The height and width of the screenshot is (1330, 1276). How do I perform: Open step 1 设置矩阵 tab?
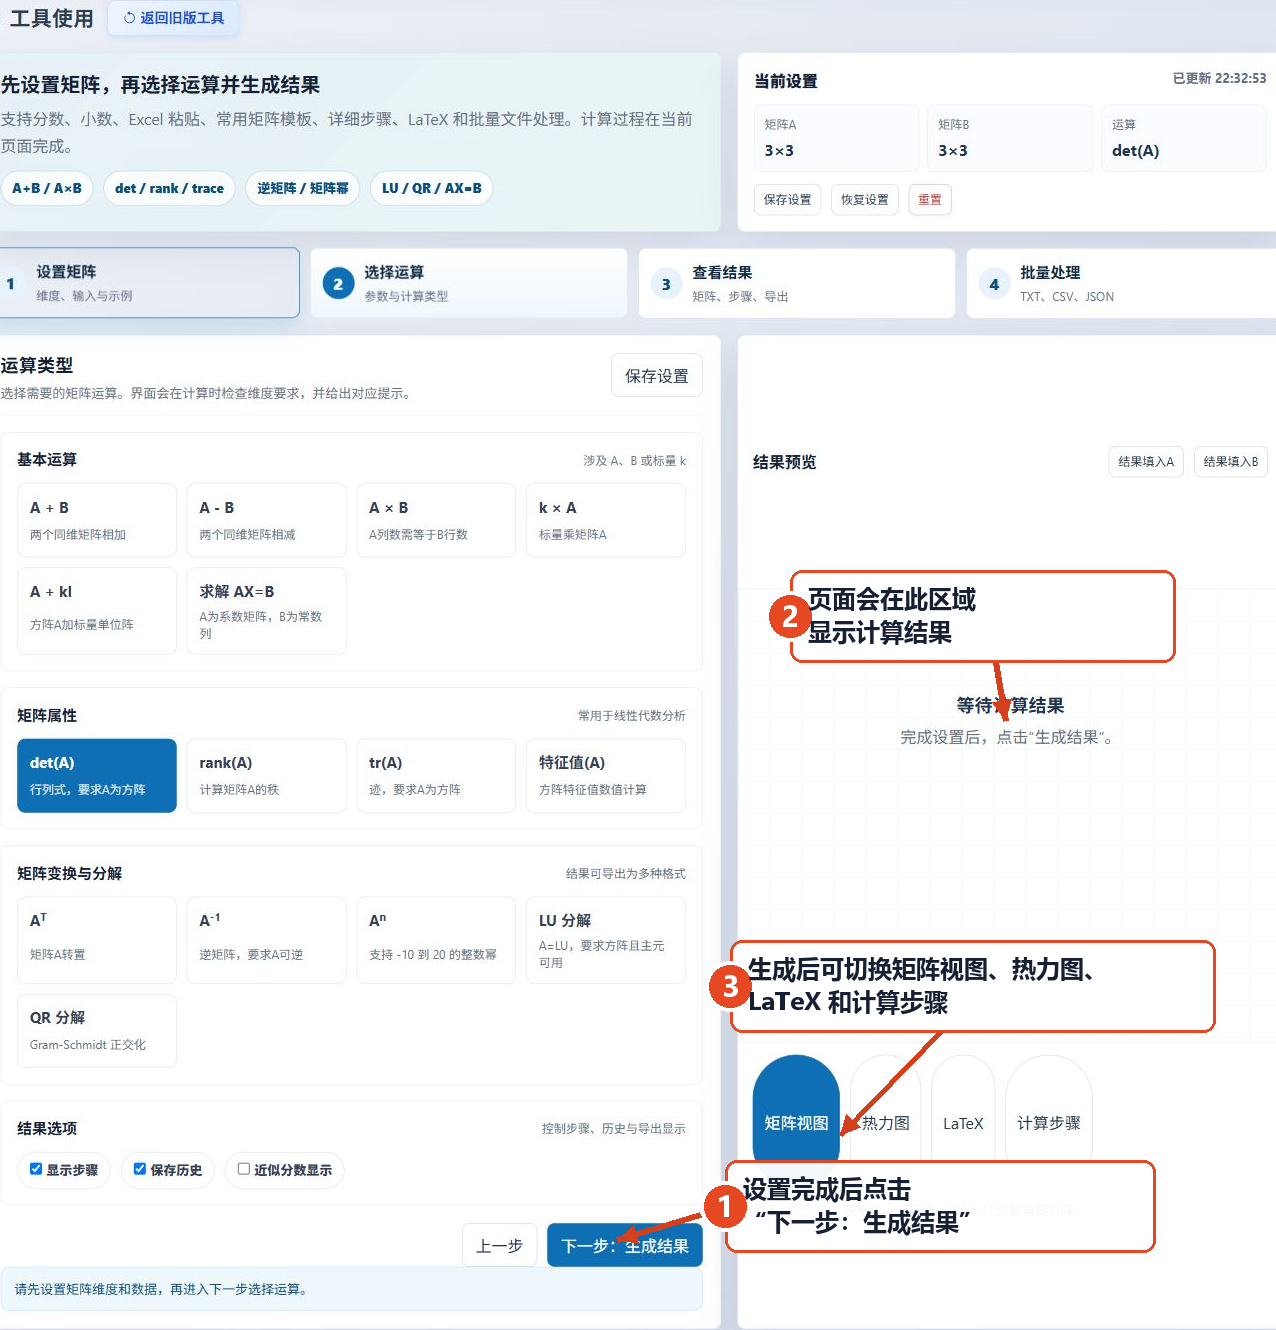tap(150, 283)
